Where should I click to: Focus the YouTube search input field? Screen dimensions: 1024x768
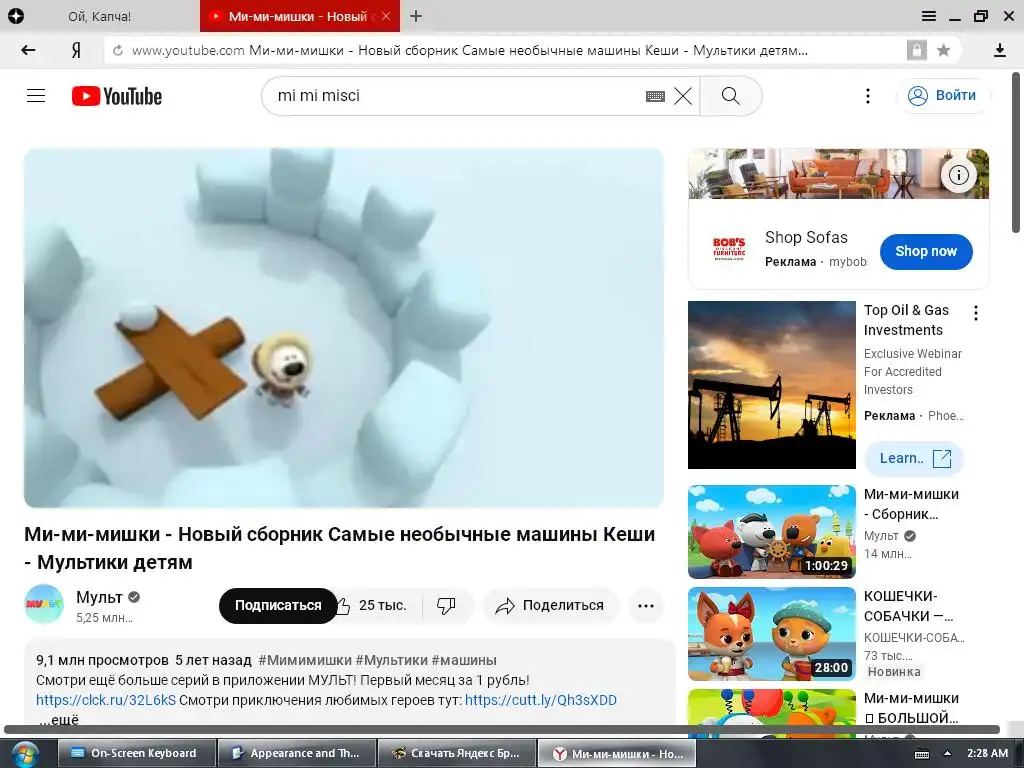[x=457, y=96]
